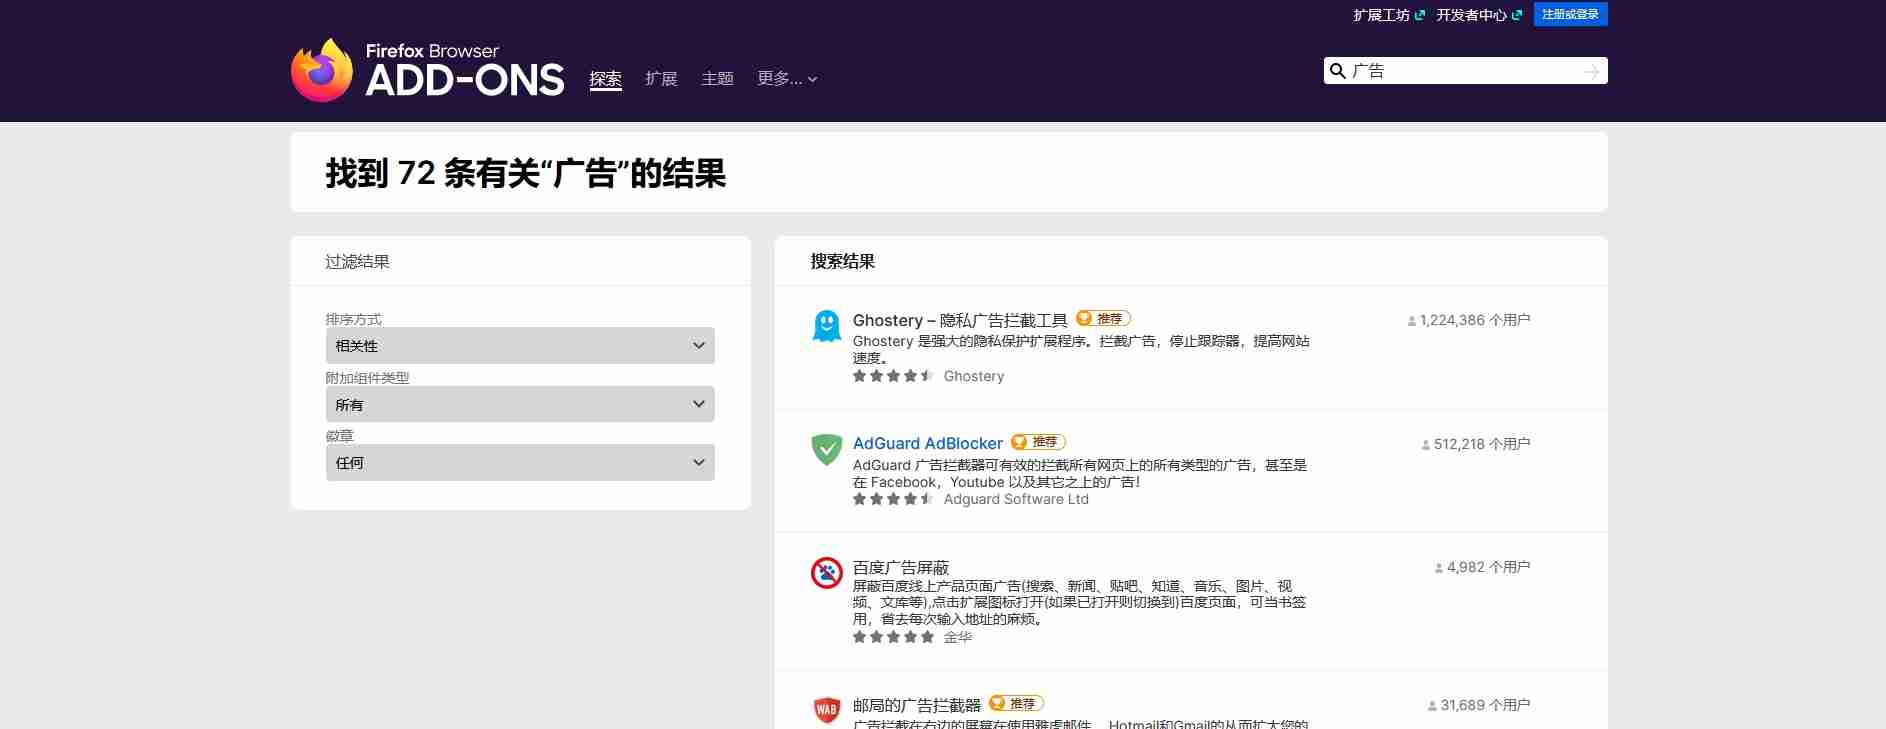
Task: Open the Ghostery extension icon
Action: click(x=826, y=326)
